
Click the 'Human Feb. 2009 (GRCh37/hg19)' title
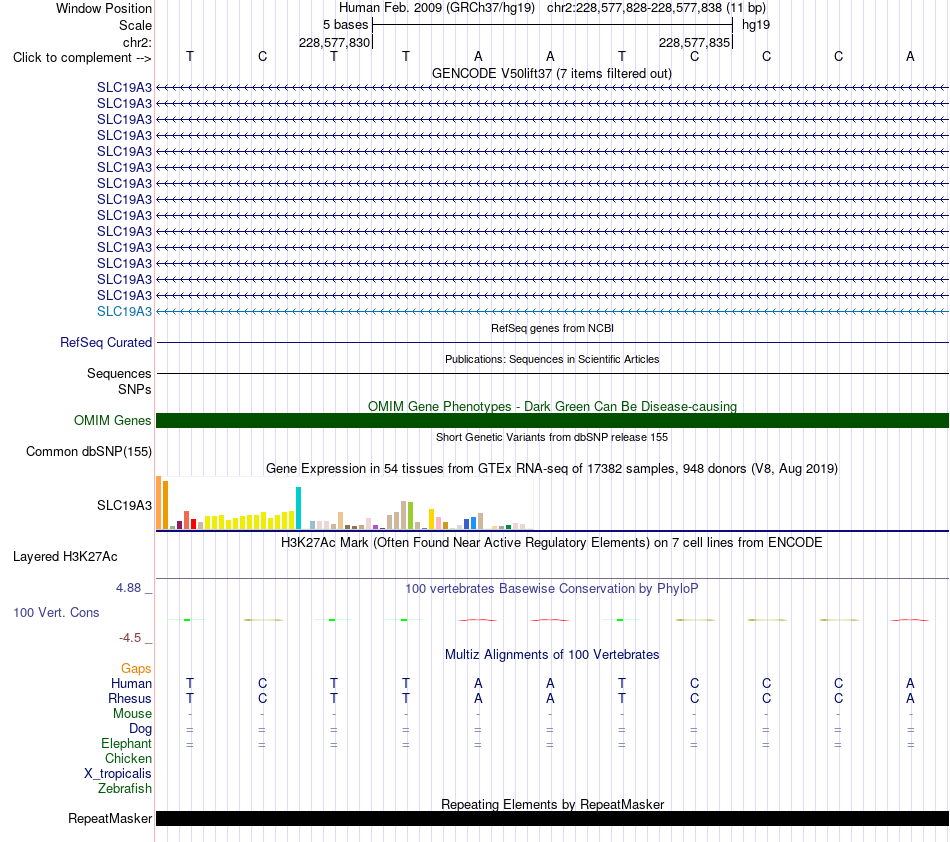(x=437, y=8)
